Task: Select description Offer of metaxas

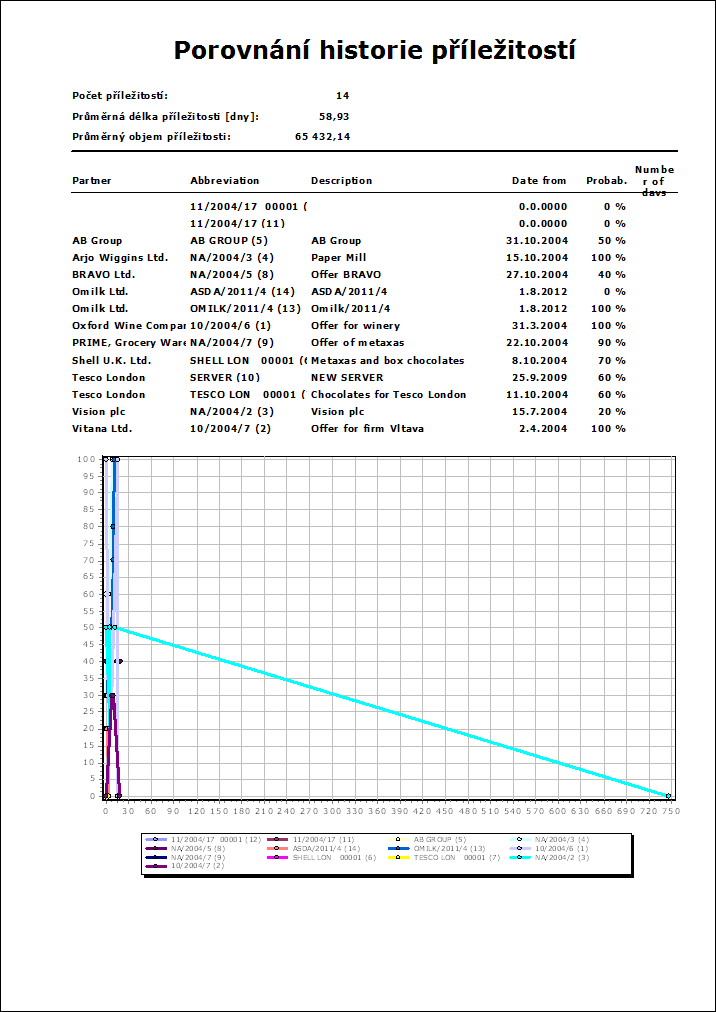Action: [357, 343]
